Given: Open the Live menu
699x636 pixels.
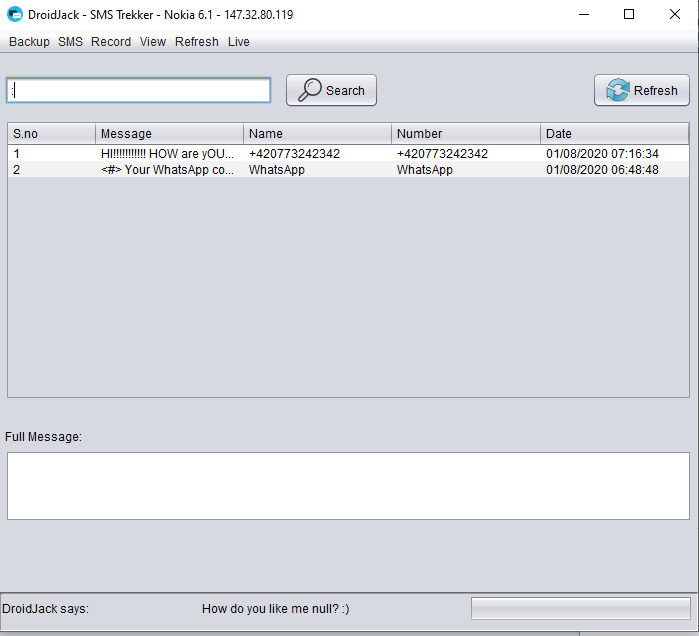Looking at the screenshot, I should coord(238,41).
